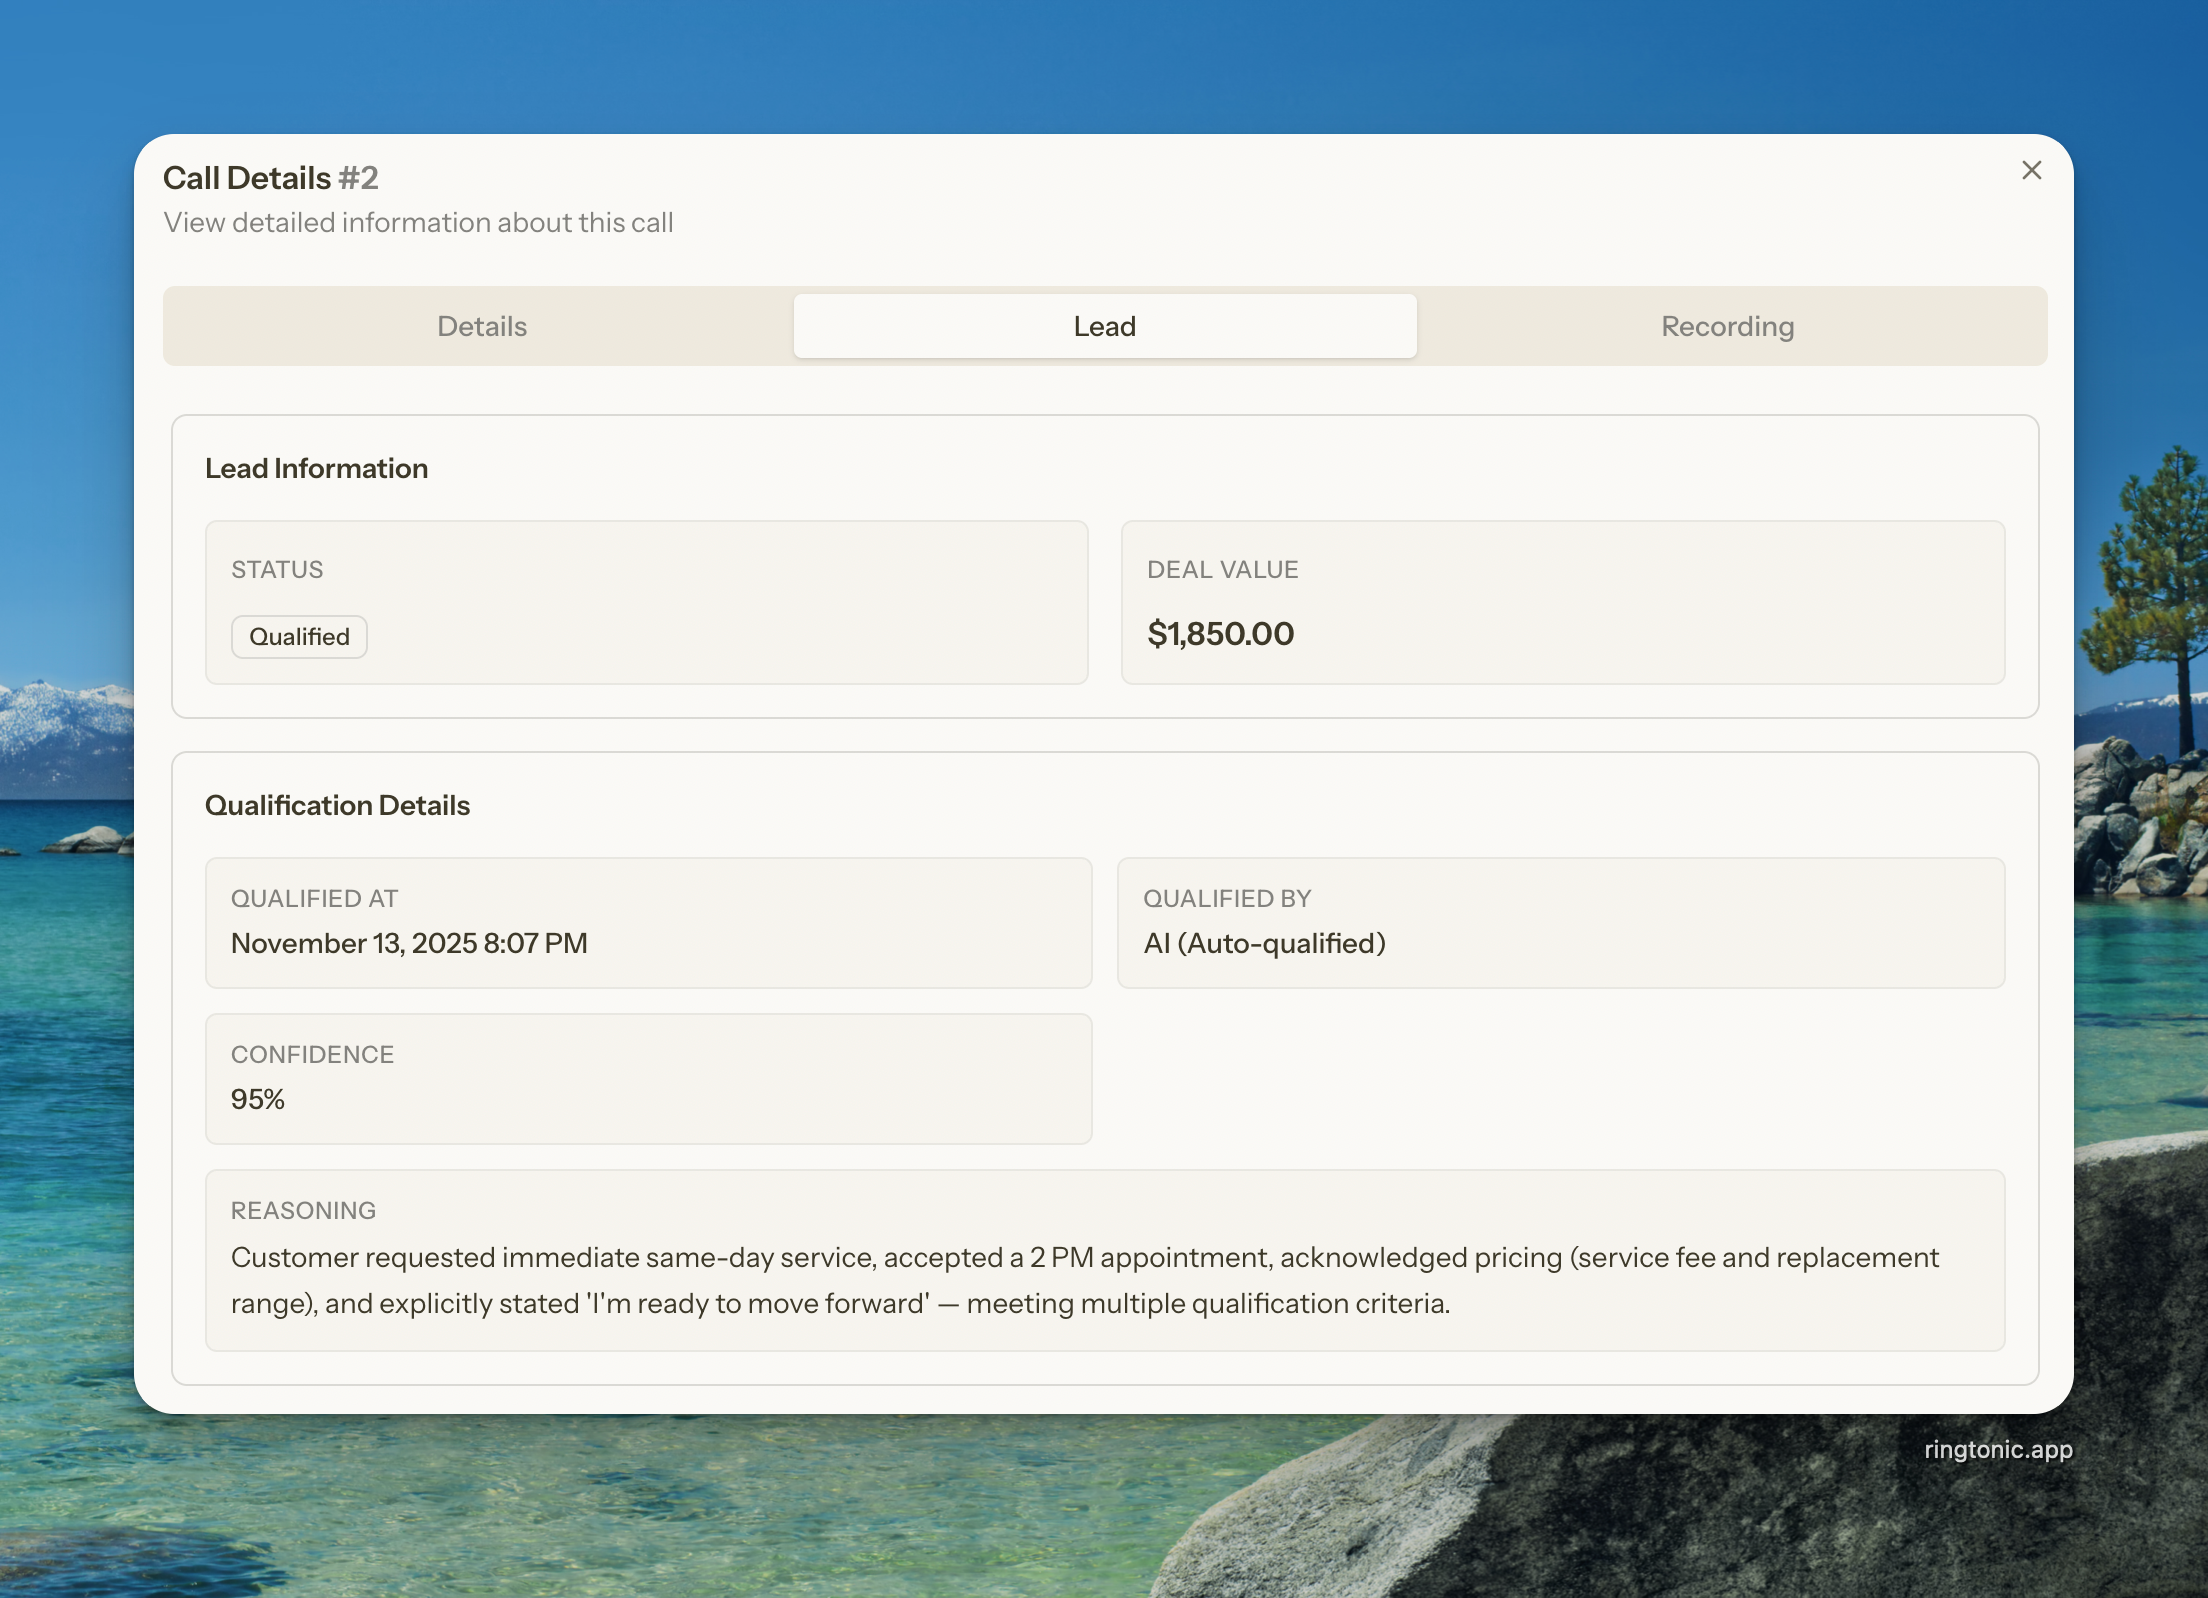
Task: Click the CONFIDENCE label
Action: (x=312, y=1054)
